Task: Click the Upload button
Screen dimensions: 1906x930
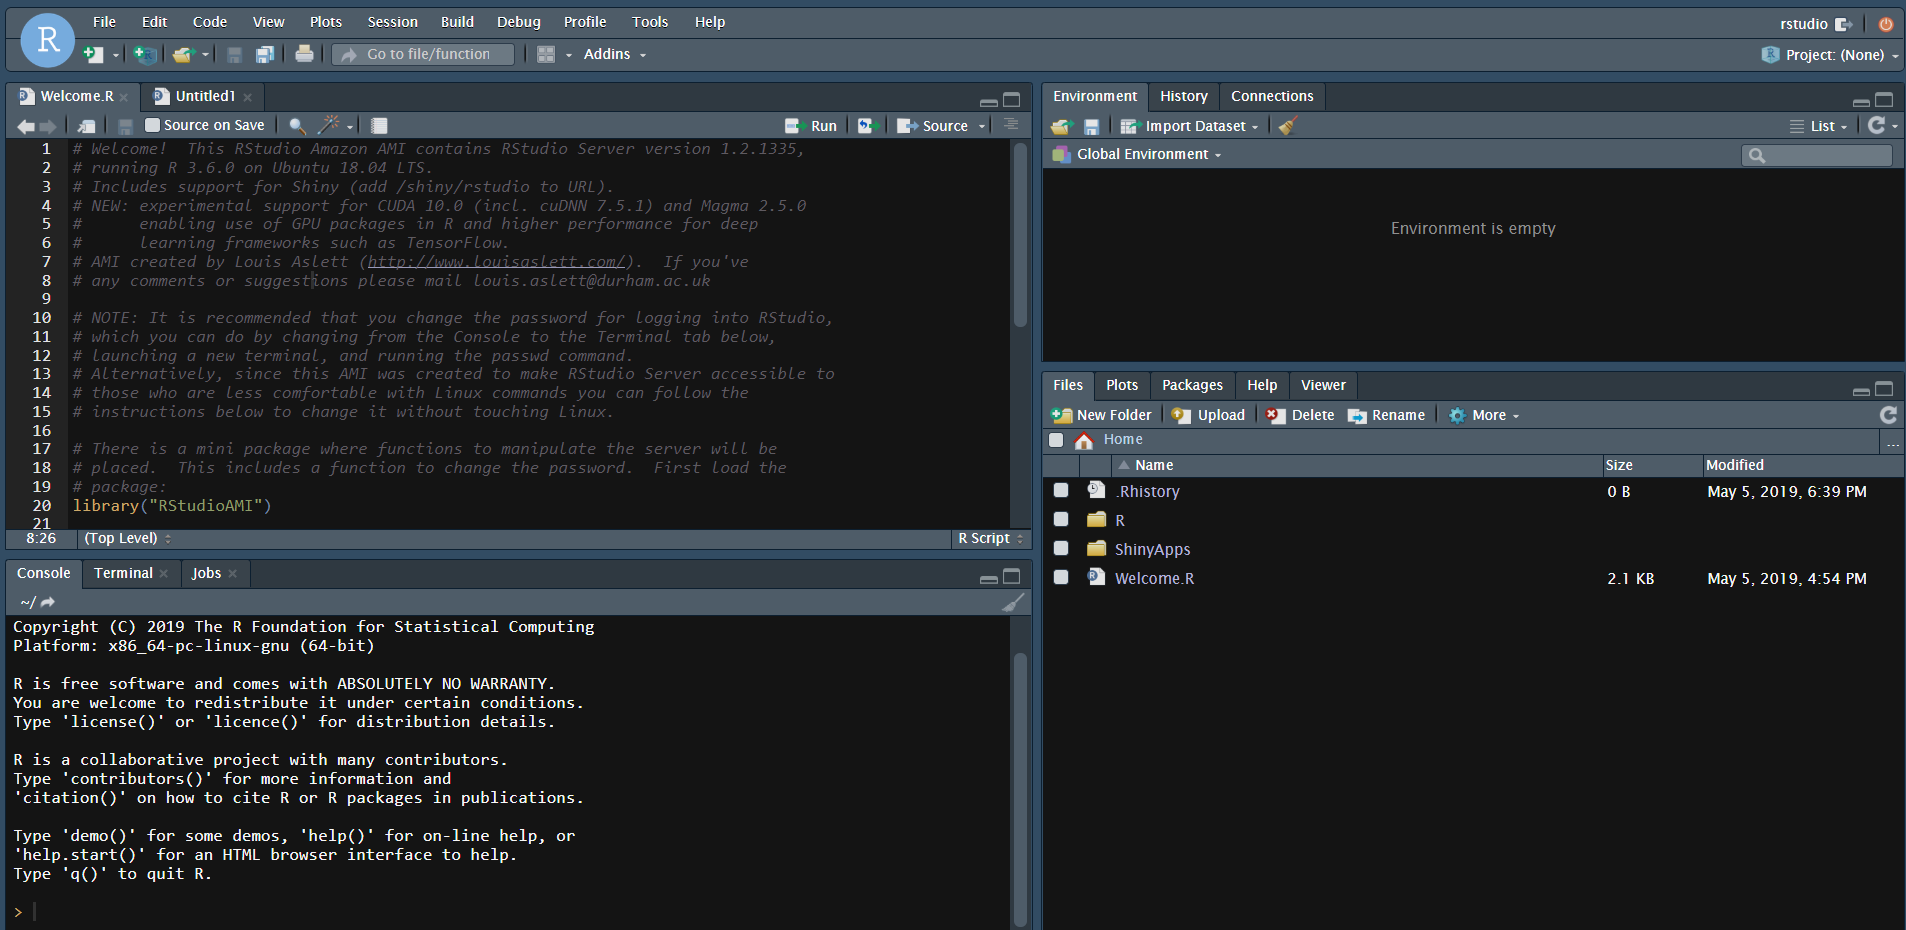Action: tap(1208, 415)
